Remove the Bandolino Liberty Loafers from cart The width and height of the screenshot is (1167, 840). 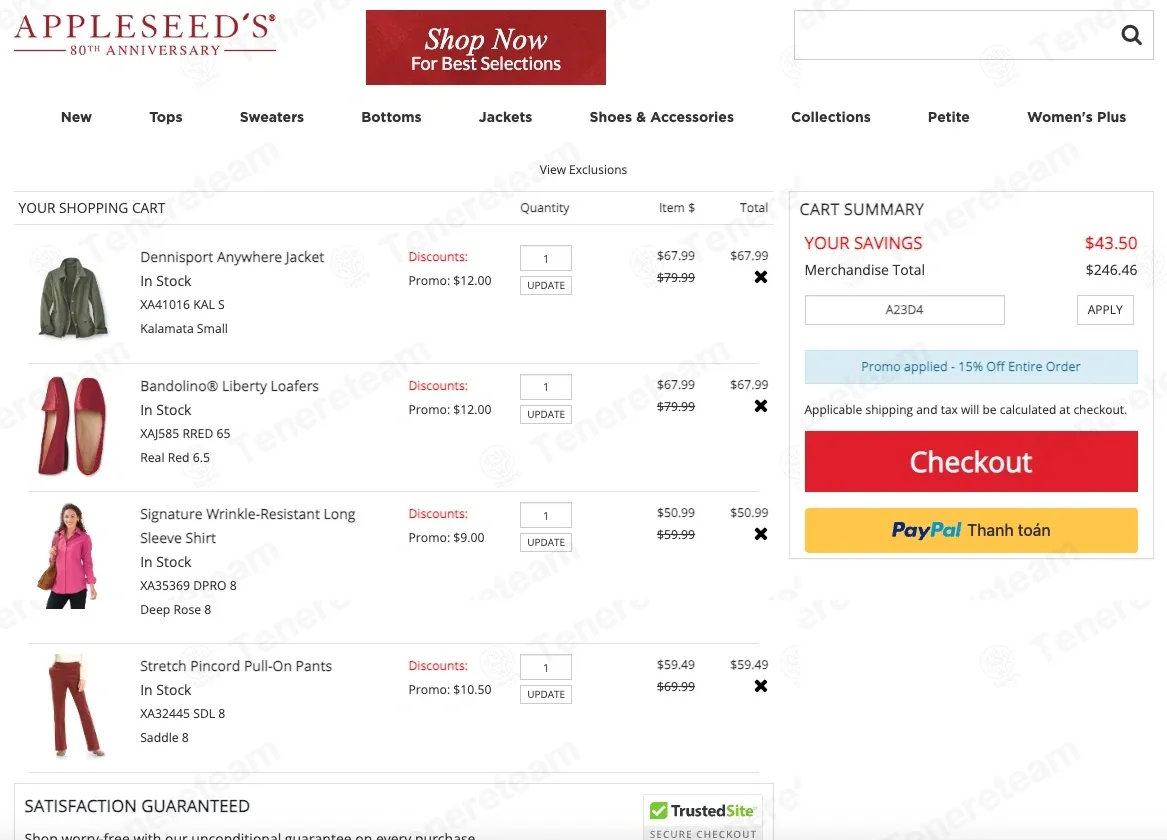pos(761,406)
